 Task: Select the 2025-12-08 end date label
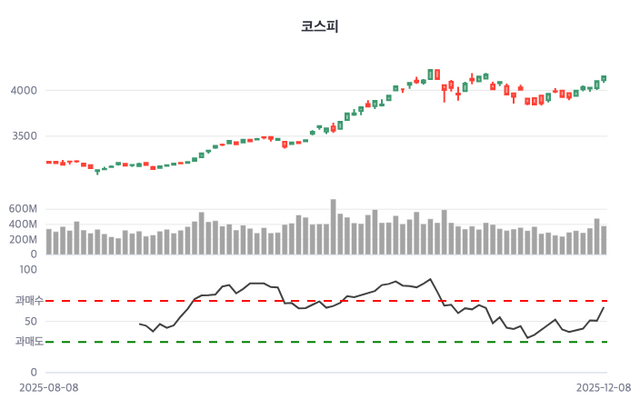pyautogui.click(x=603, y=385)
